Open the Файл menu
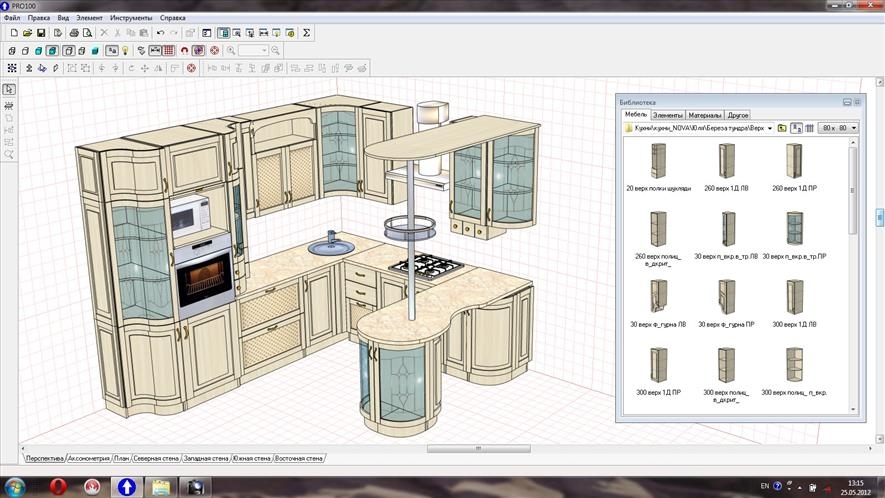 pyautogui.click(x=12, y=18)
